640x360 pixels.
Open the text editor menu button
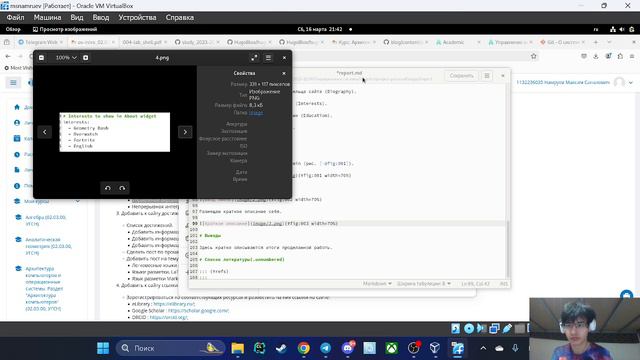[487, 76]
